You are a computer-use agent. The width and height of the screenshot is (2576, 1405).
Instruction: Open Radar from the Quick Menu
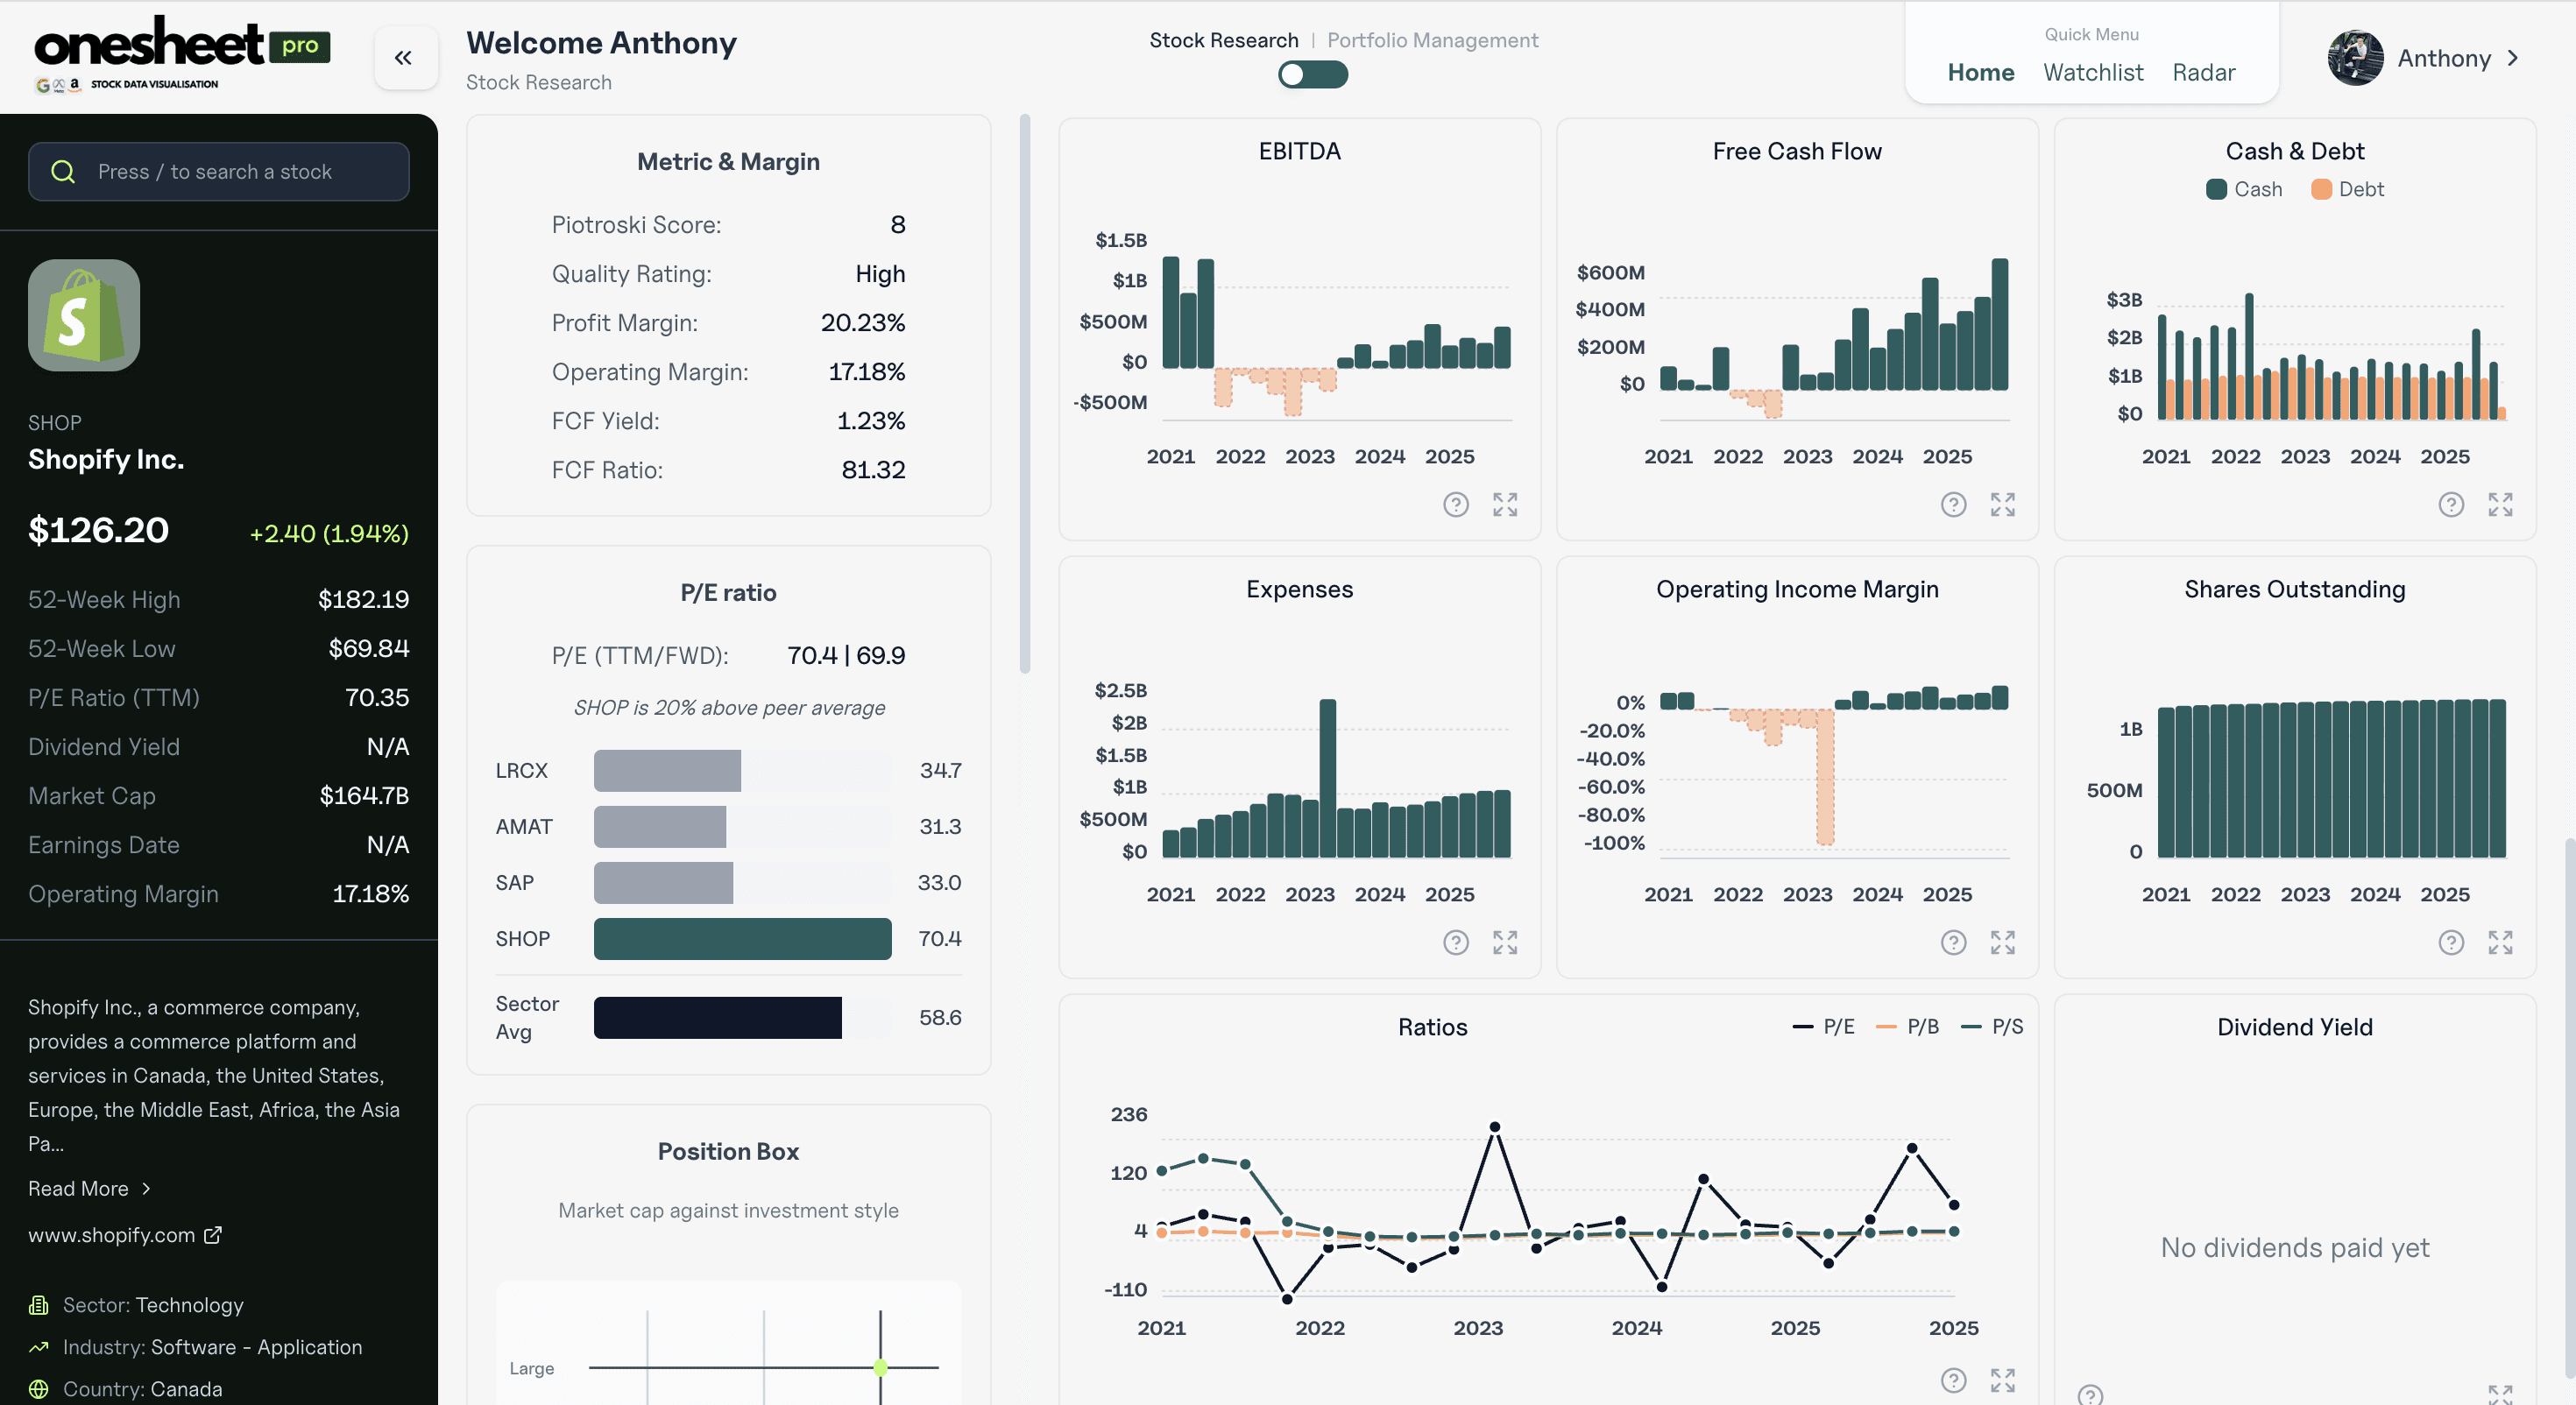coord(2204,72)
